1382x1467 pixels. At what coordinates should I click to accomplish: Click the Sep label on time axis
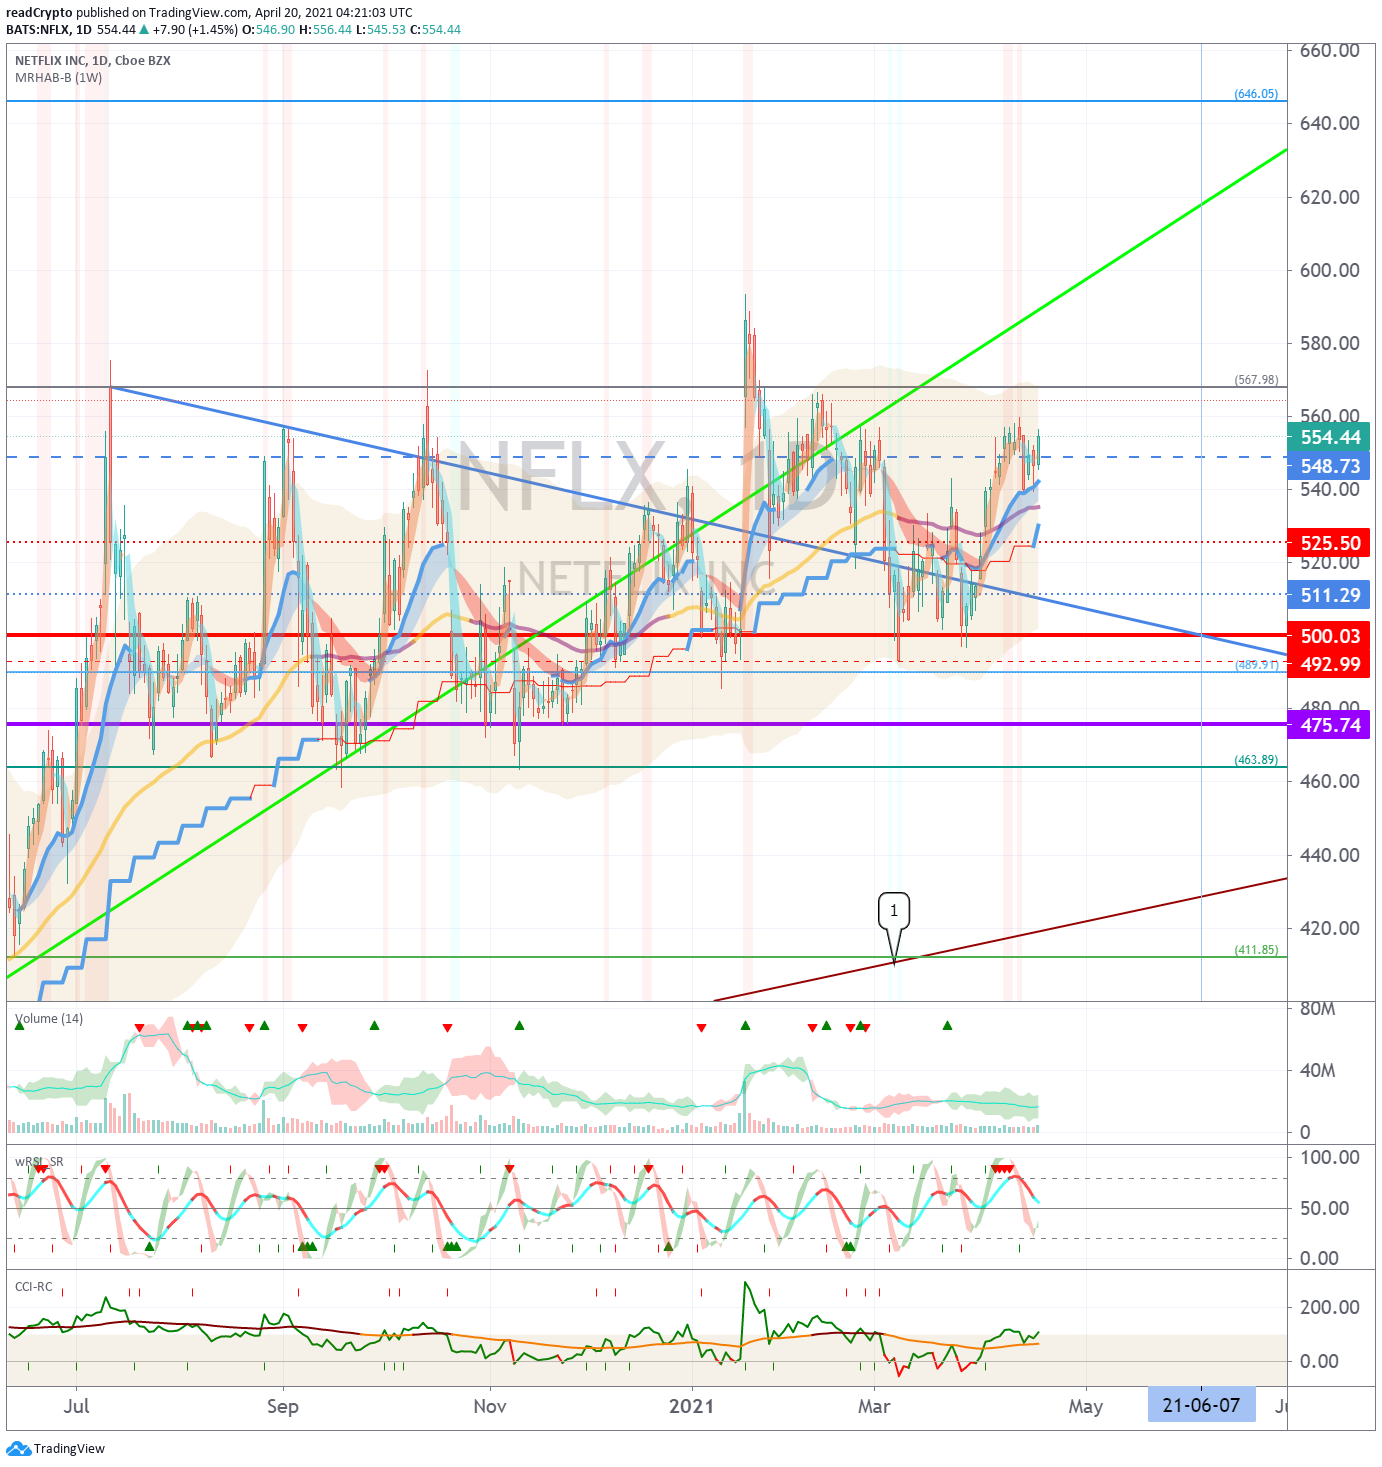283,1406
